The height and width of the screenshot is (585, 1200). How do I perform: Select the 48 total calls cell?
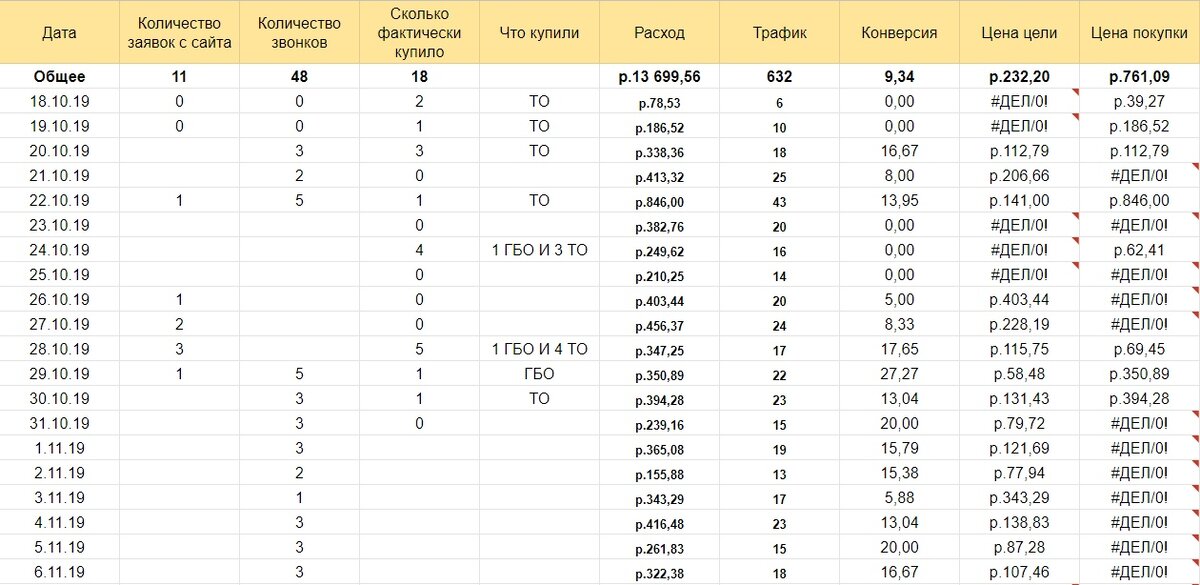296,75
